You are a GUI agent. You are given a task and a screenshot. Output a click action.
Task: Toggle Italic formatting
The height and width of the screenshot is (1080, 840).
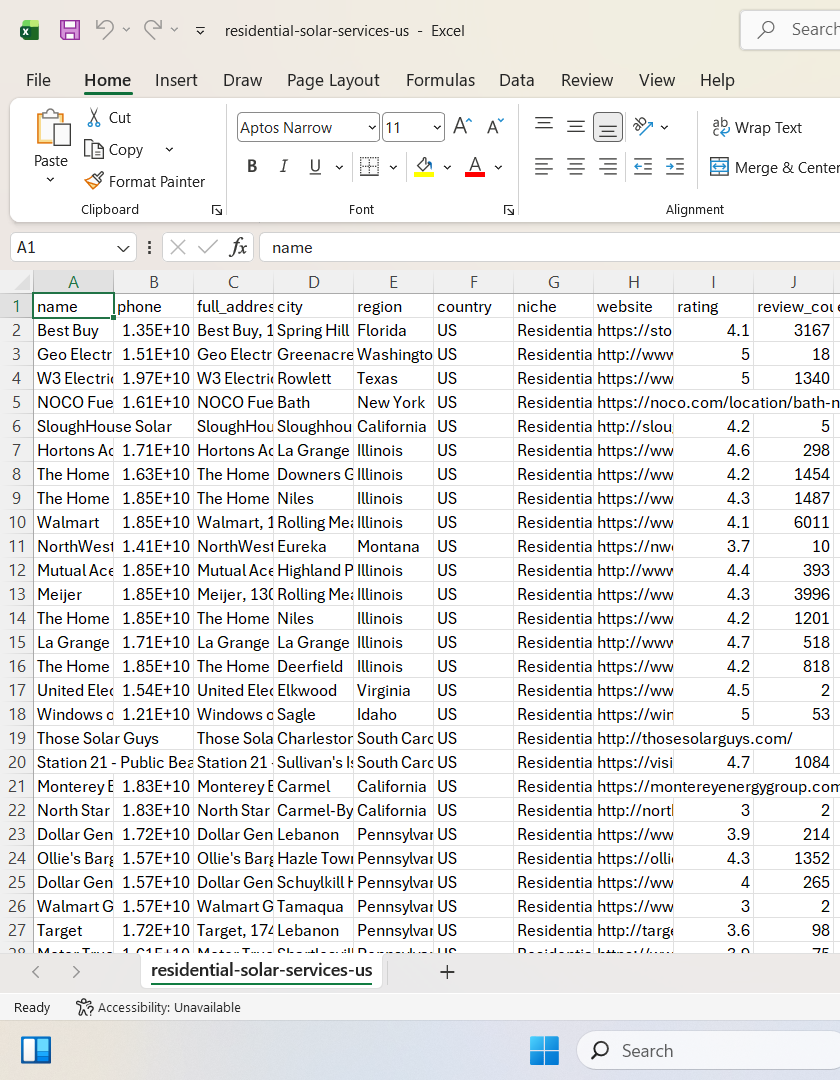coord(283,167)
